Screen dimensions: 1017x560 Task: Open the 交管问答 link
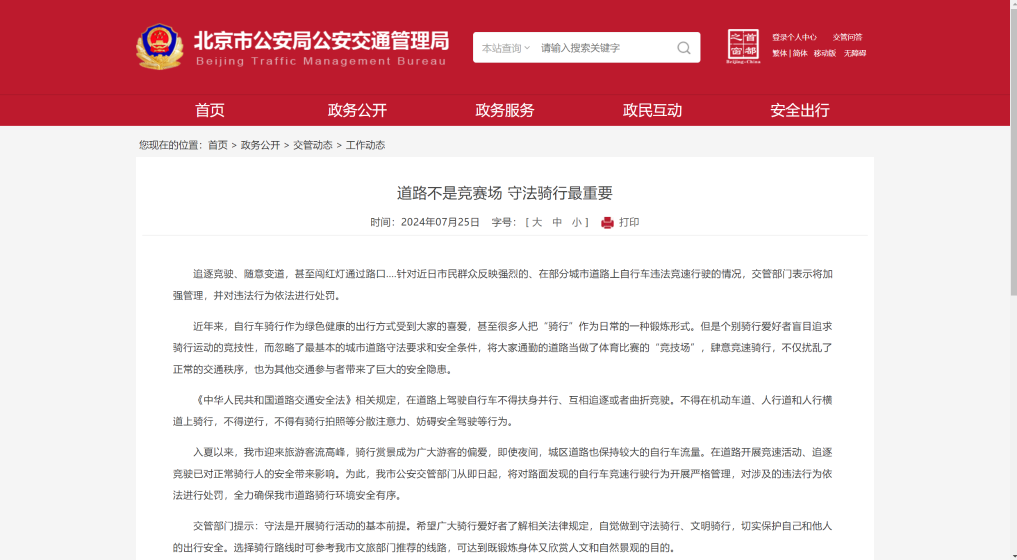(847, 37)
